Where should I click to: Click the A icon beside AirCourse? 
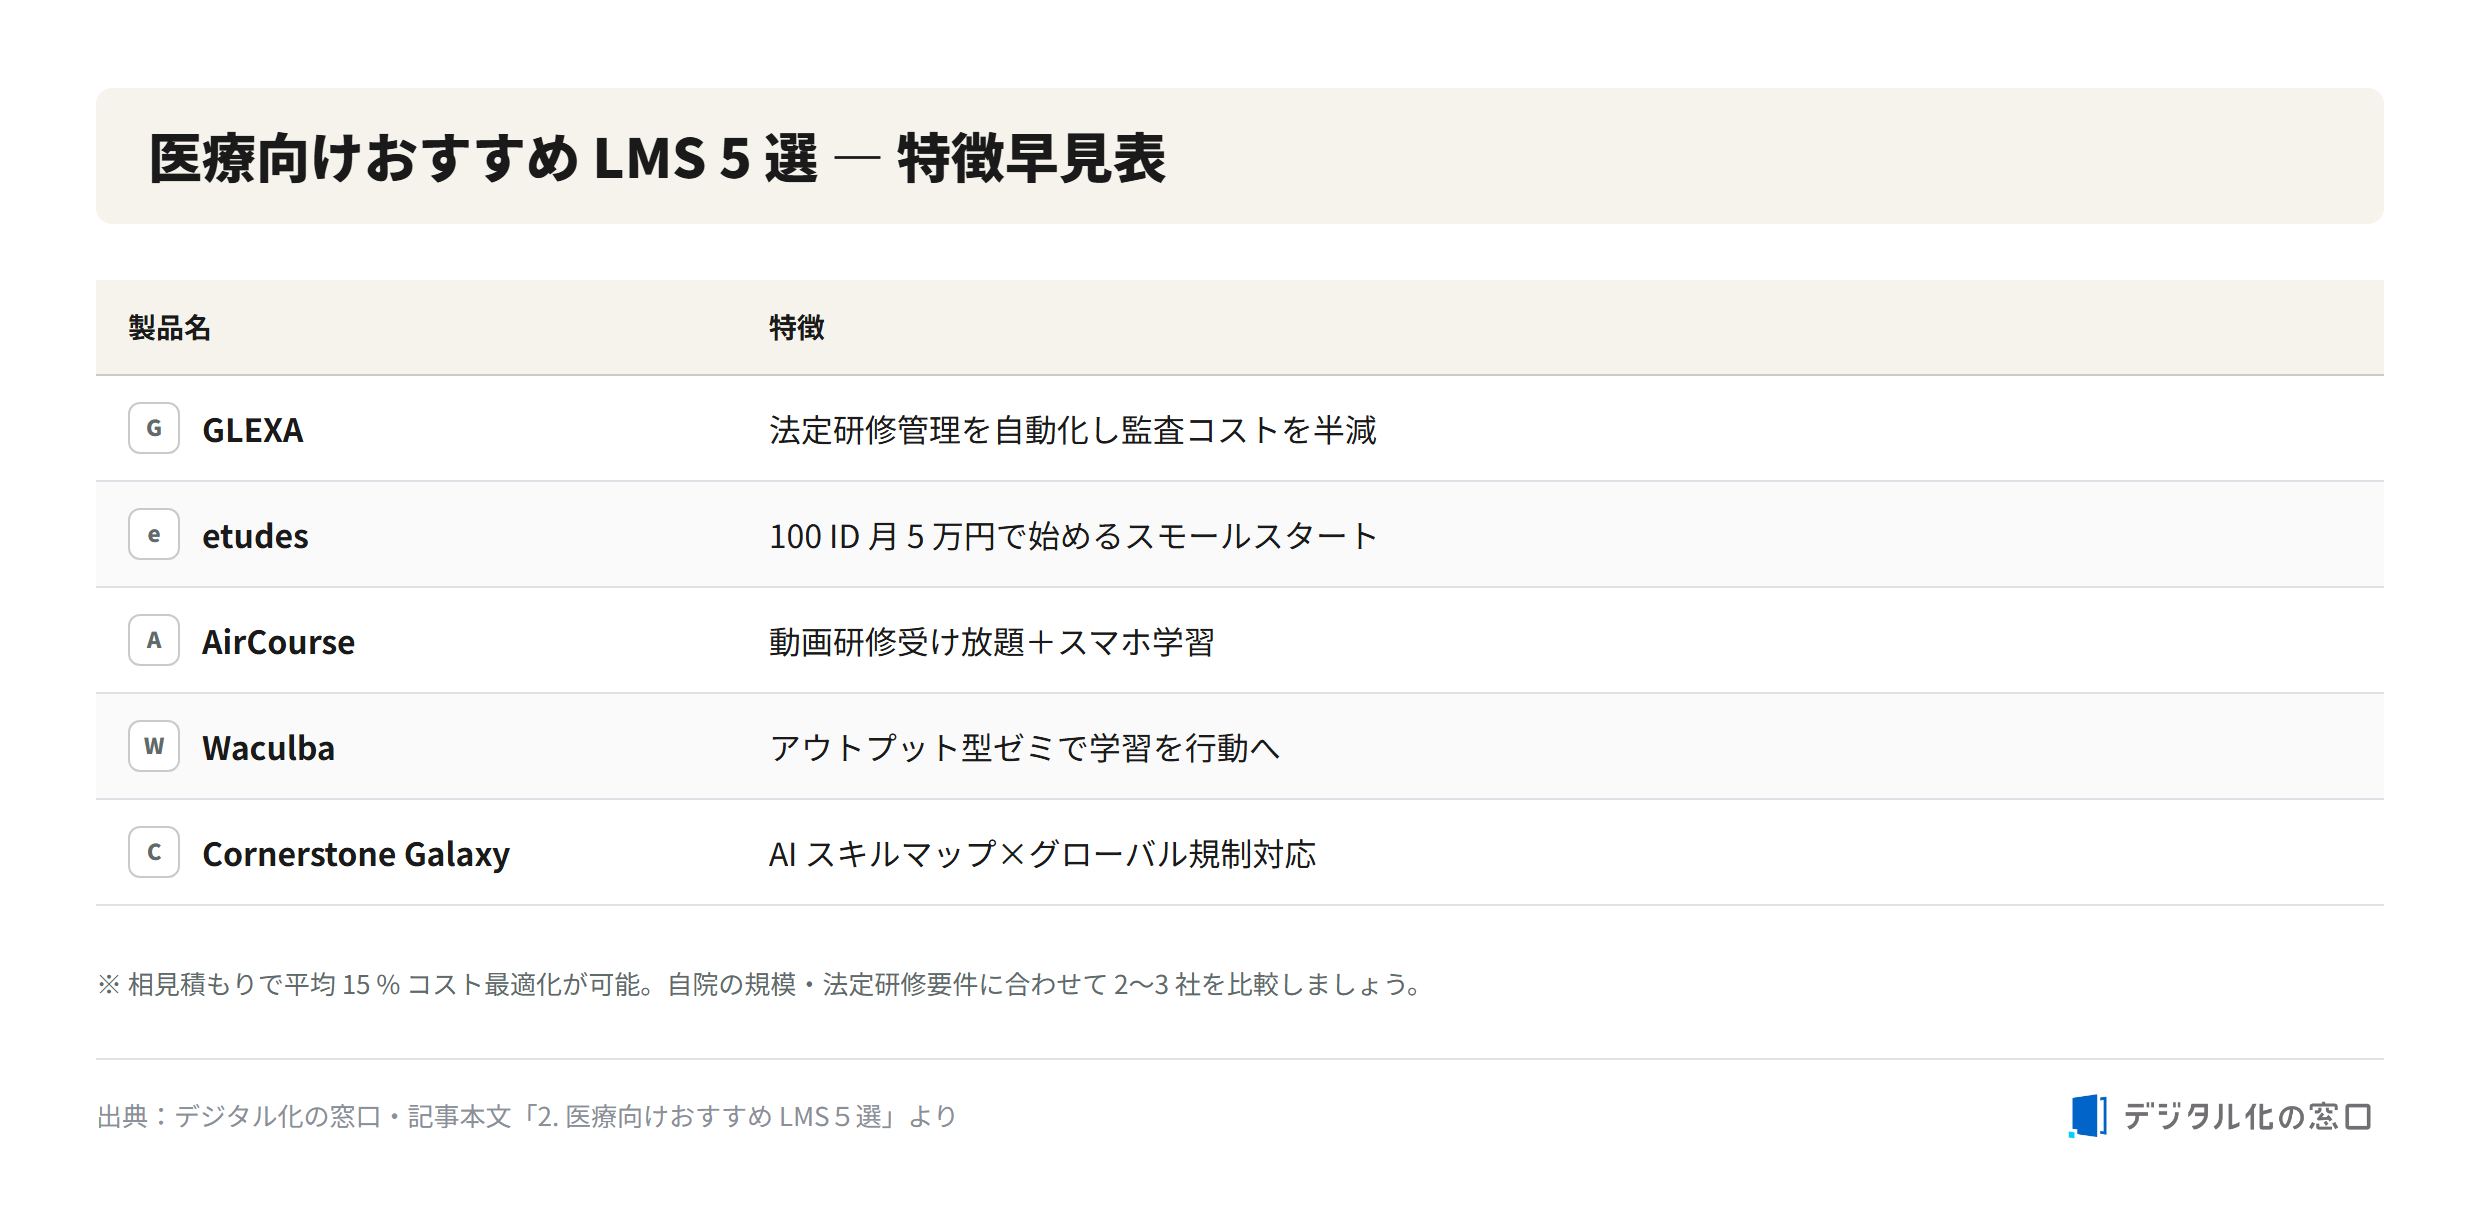pos(154,640)
